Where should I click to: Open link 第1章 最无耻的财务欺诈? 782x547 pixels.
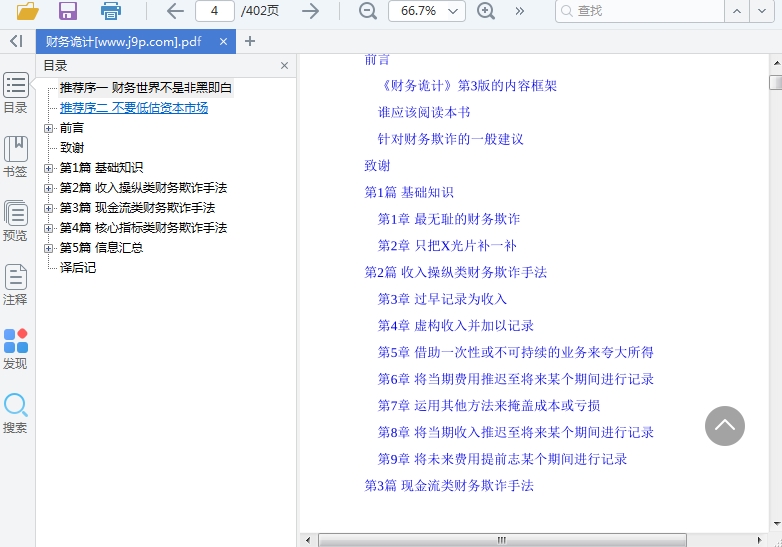[x=449, y=219]
